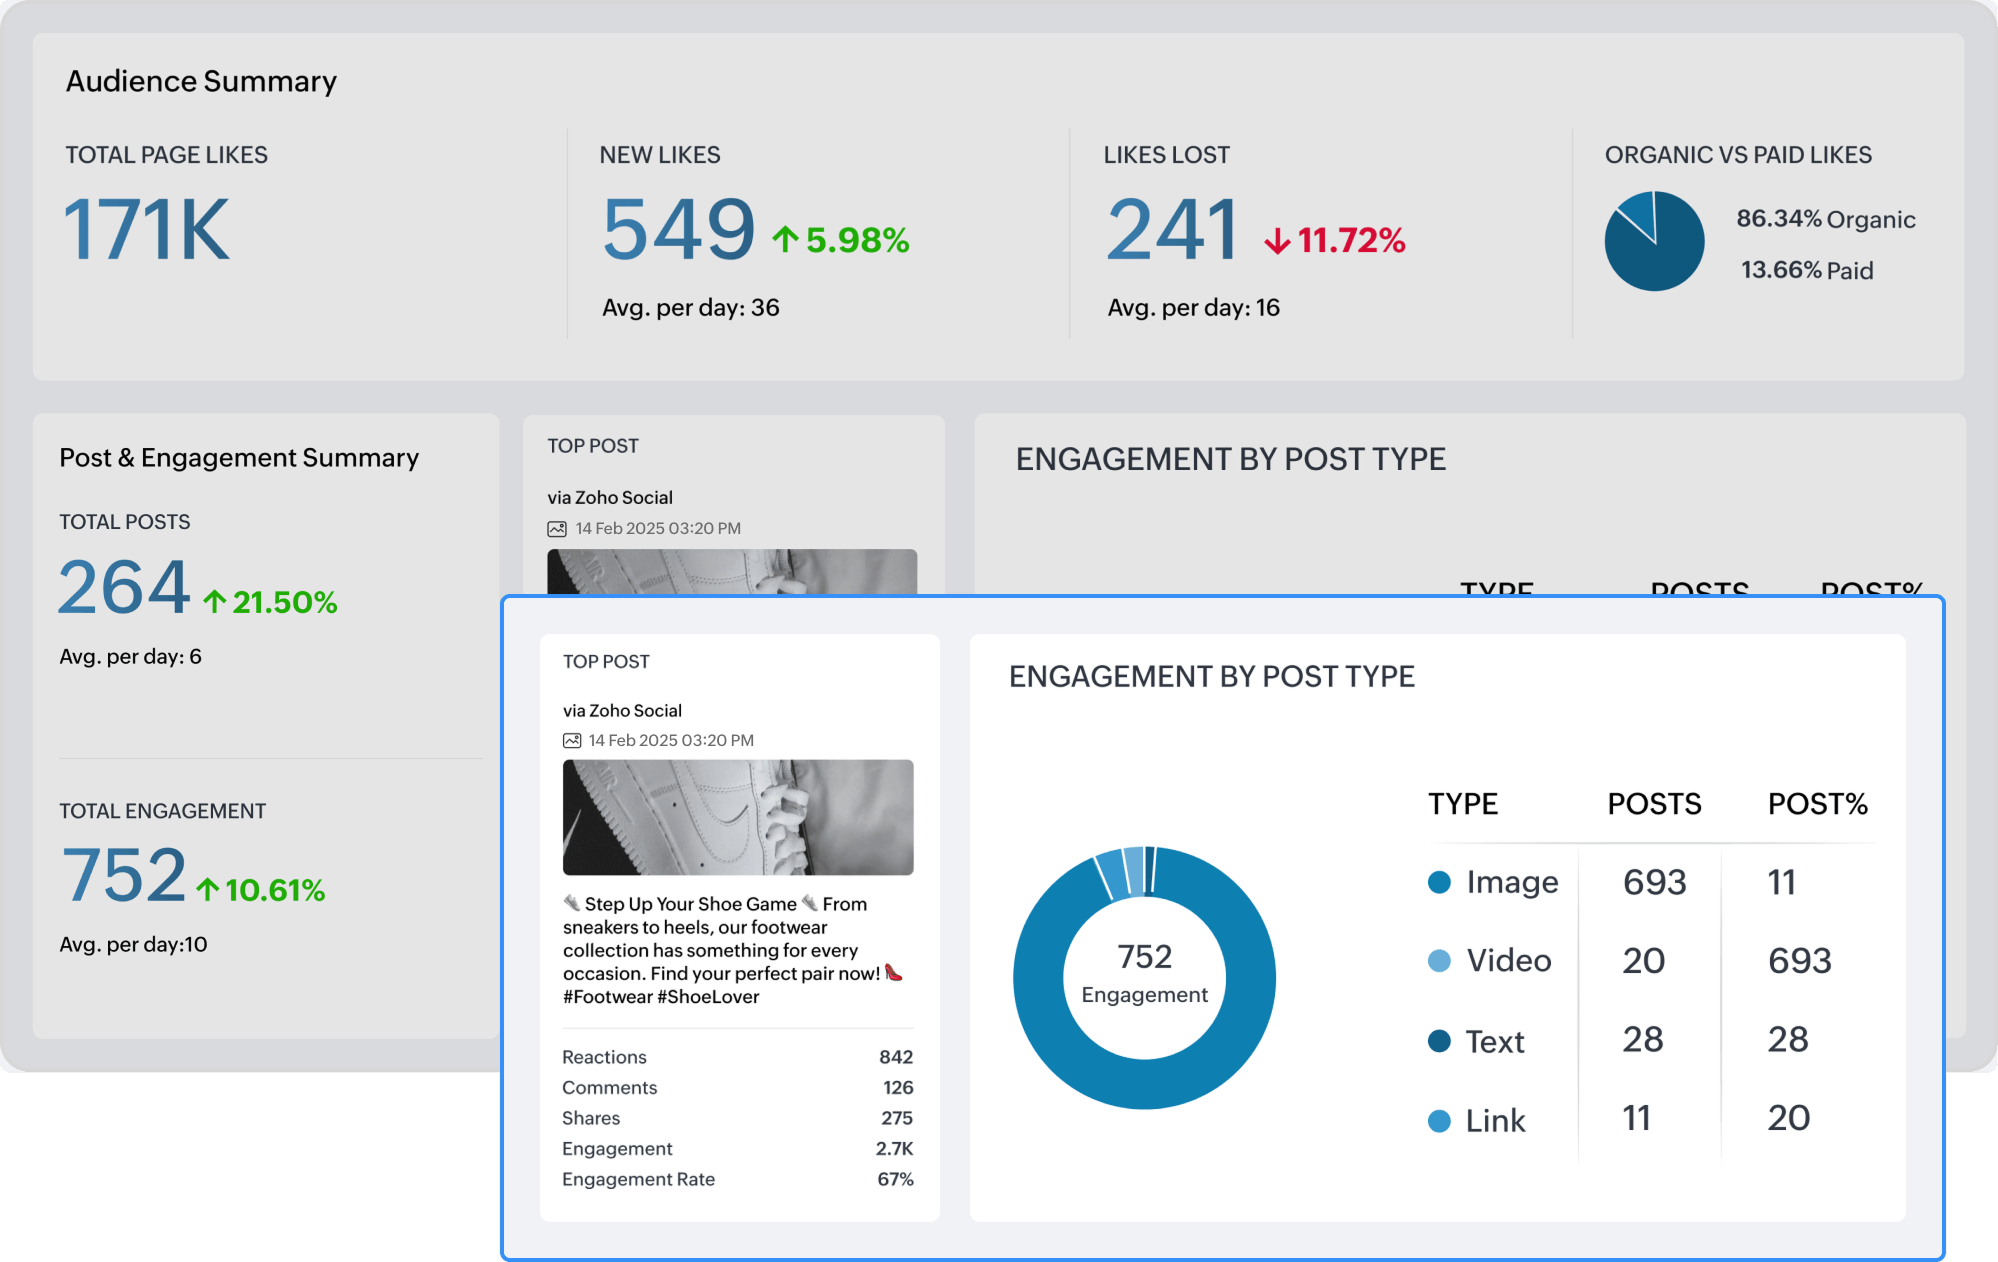Click the Image legend dot in the engagement table
Screen dimensions: 1998x1262
(1439, 881)
